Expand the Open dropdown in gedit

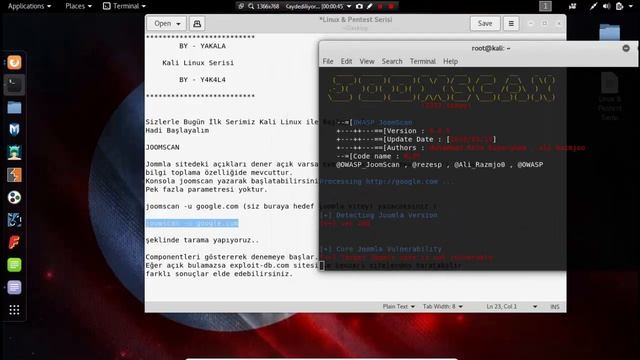point(167,24)
